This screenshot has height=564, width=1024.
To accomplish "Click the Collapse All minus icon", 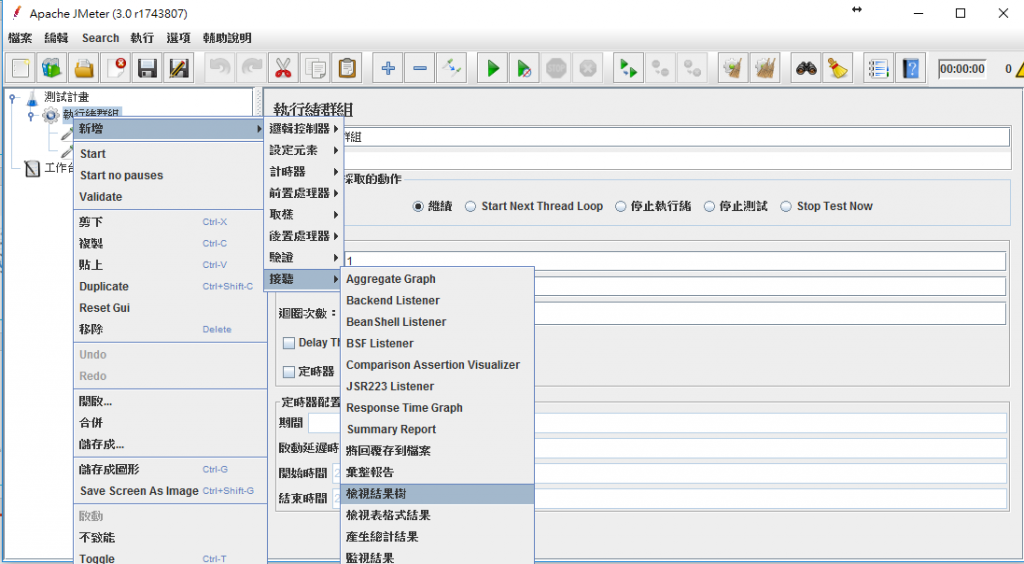I will (420, 68).
